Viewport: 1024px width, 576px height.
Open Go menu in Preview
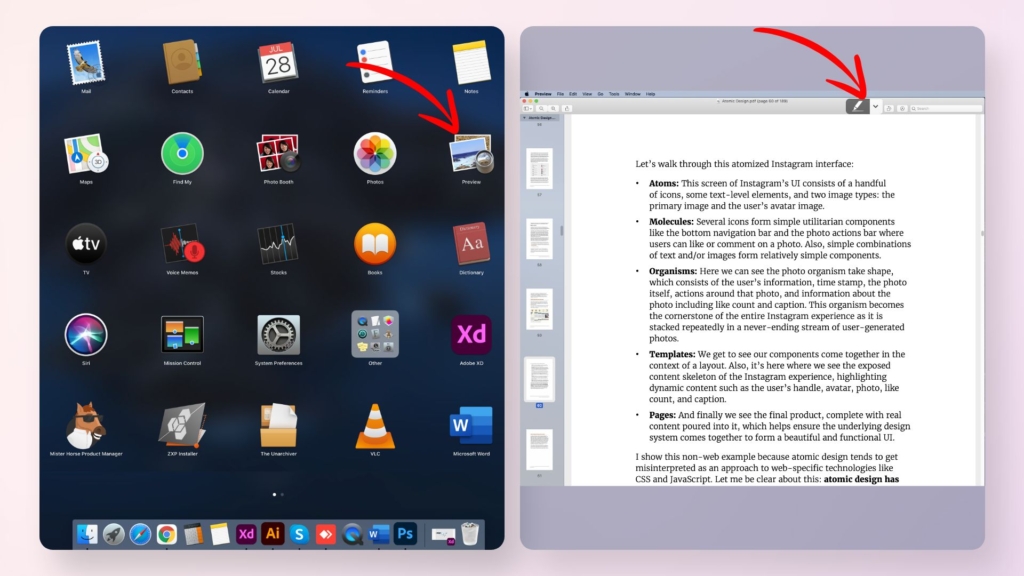click(600, 94)
